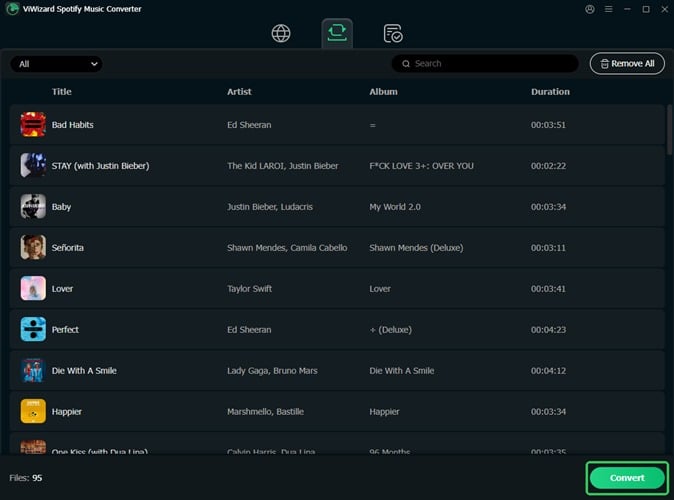Click the Bad Habits album thumbnail
674x500 pixels.
33,125
